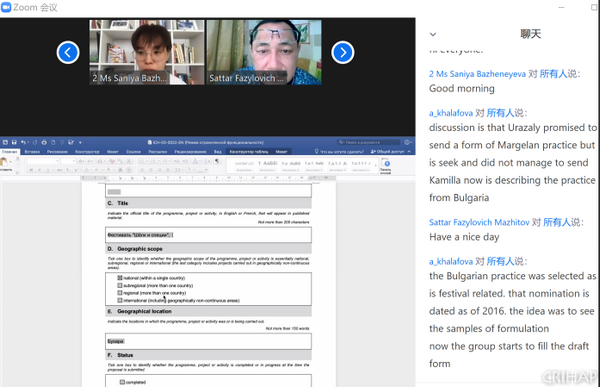The height and width of the screenshot is (387, 600).
Task: Check the subregional checkbox
Action: [x=120, y=286]
